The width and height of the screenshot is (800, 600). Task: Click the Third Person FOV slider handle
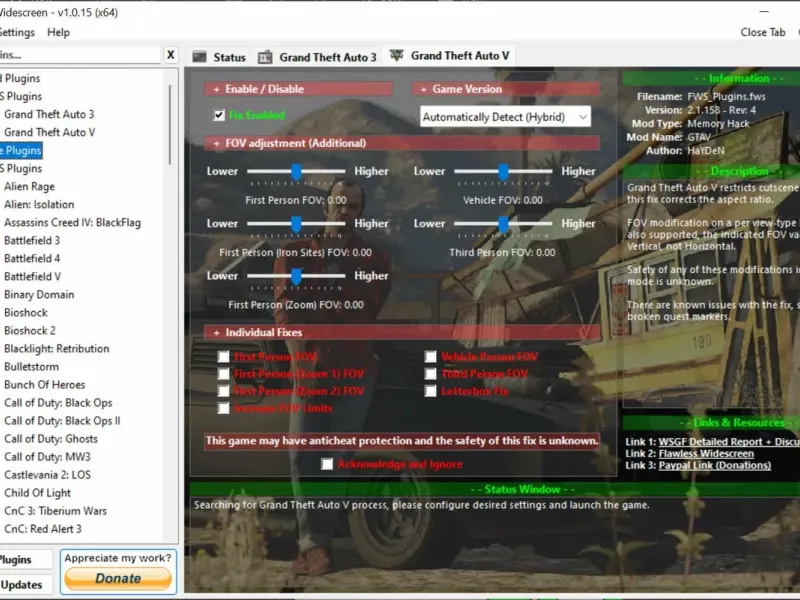504,224
